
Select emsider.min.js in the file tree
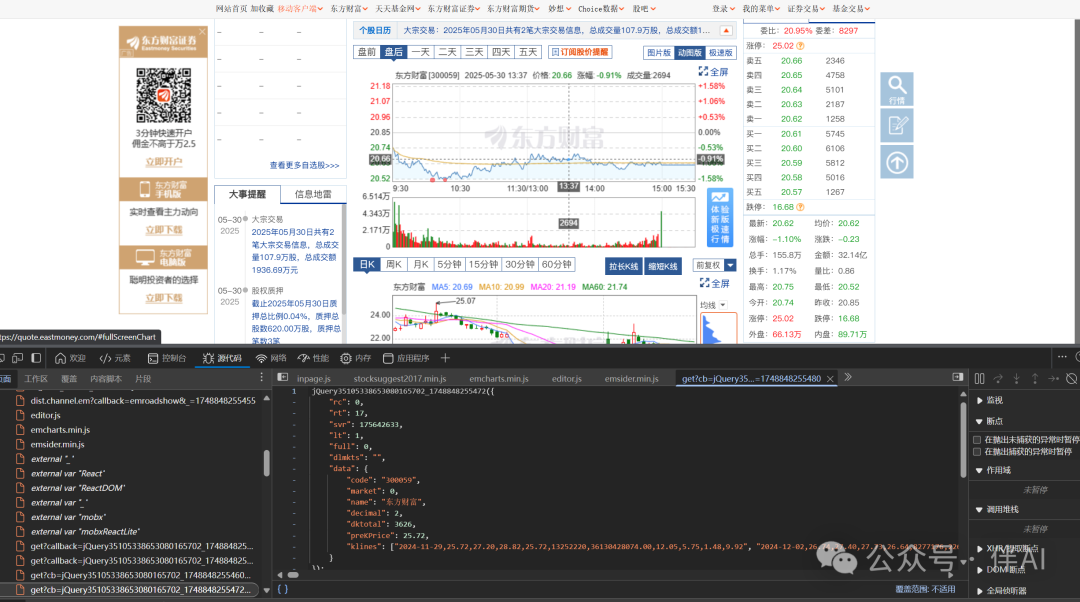pyautogui.click(x=58, y=444)
